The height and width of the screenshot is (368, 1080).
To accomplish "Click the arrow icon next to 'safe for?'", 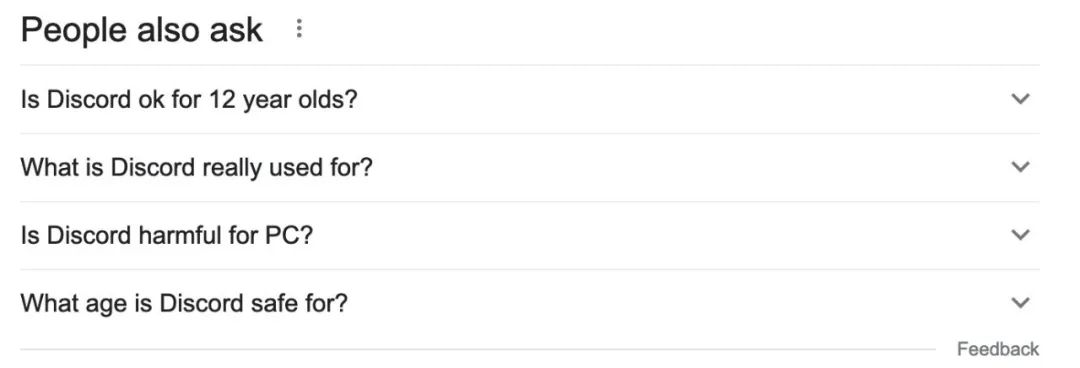I will click(1020, 302).
